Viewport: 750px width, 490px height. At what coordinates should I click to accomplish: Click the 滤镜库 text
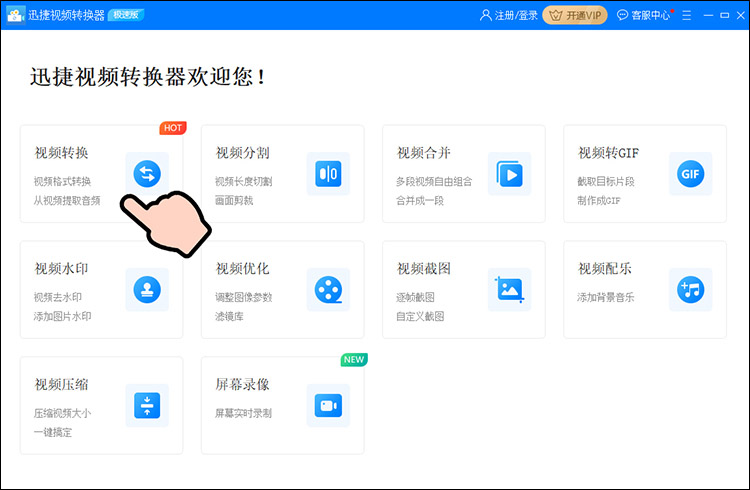229,316
